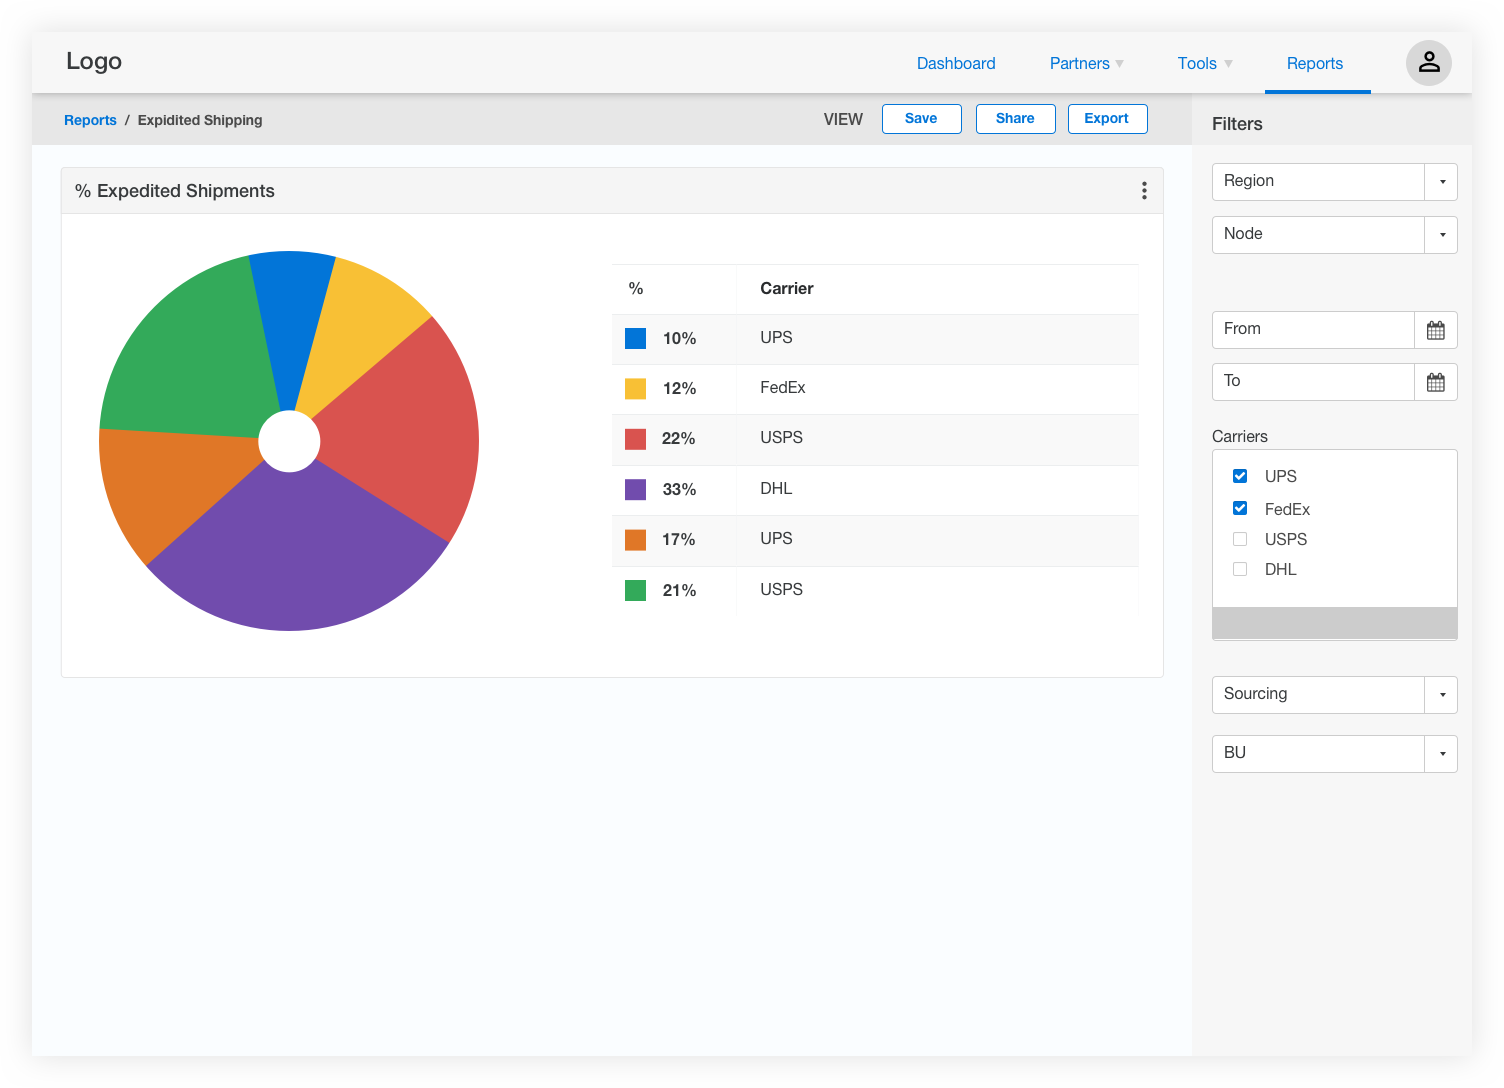Click the Save view button
The height and width of the screenshot is (1088, 1504).
921,118
